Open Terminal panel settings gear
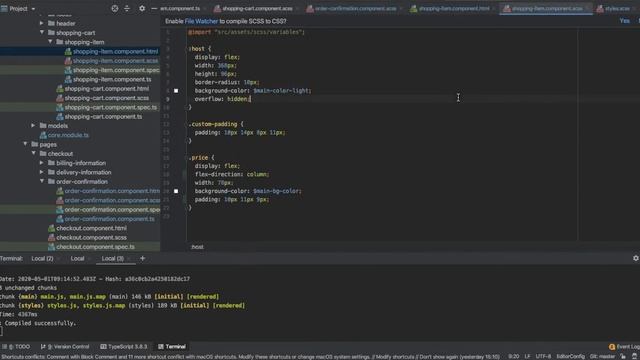Screen dimensions: 640x360 [636, 258]
